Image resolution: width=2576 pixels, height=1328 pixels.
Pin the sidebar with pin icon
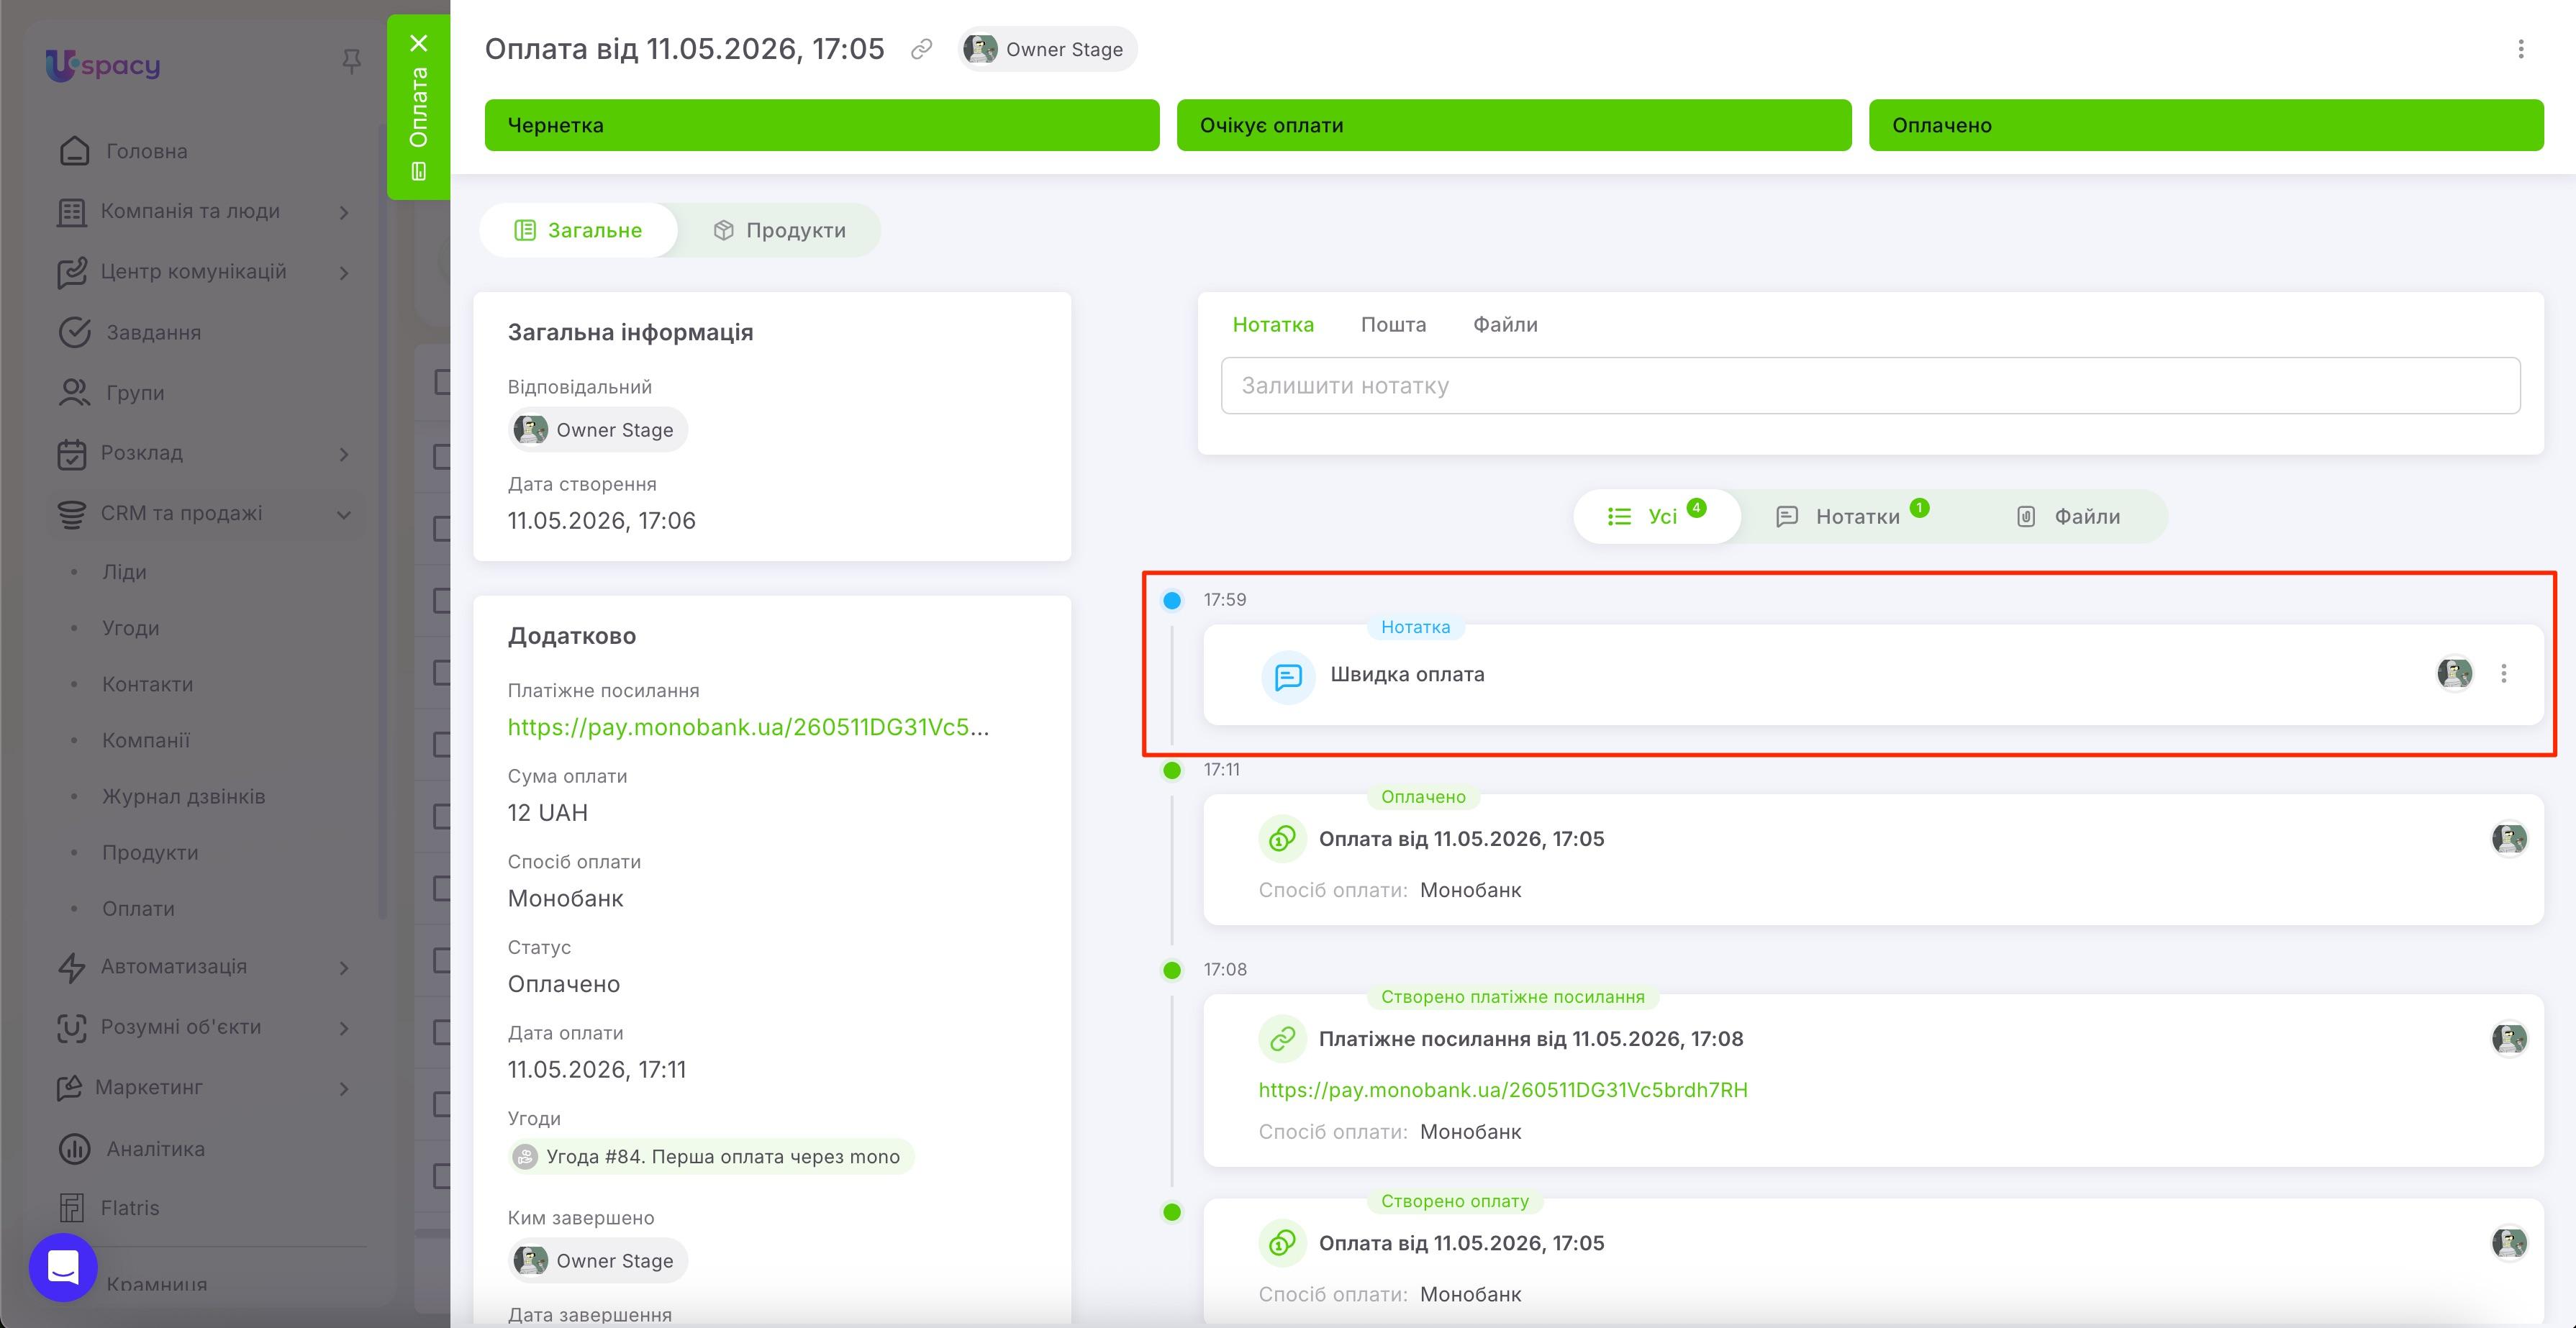pos(351,62)
